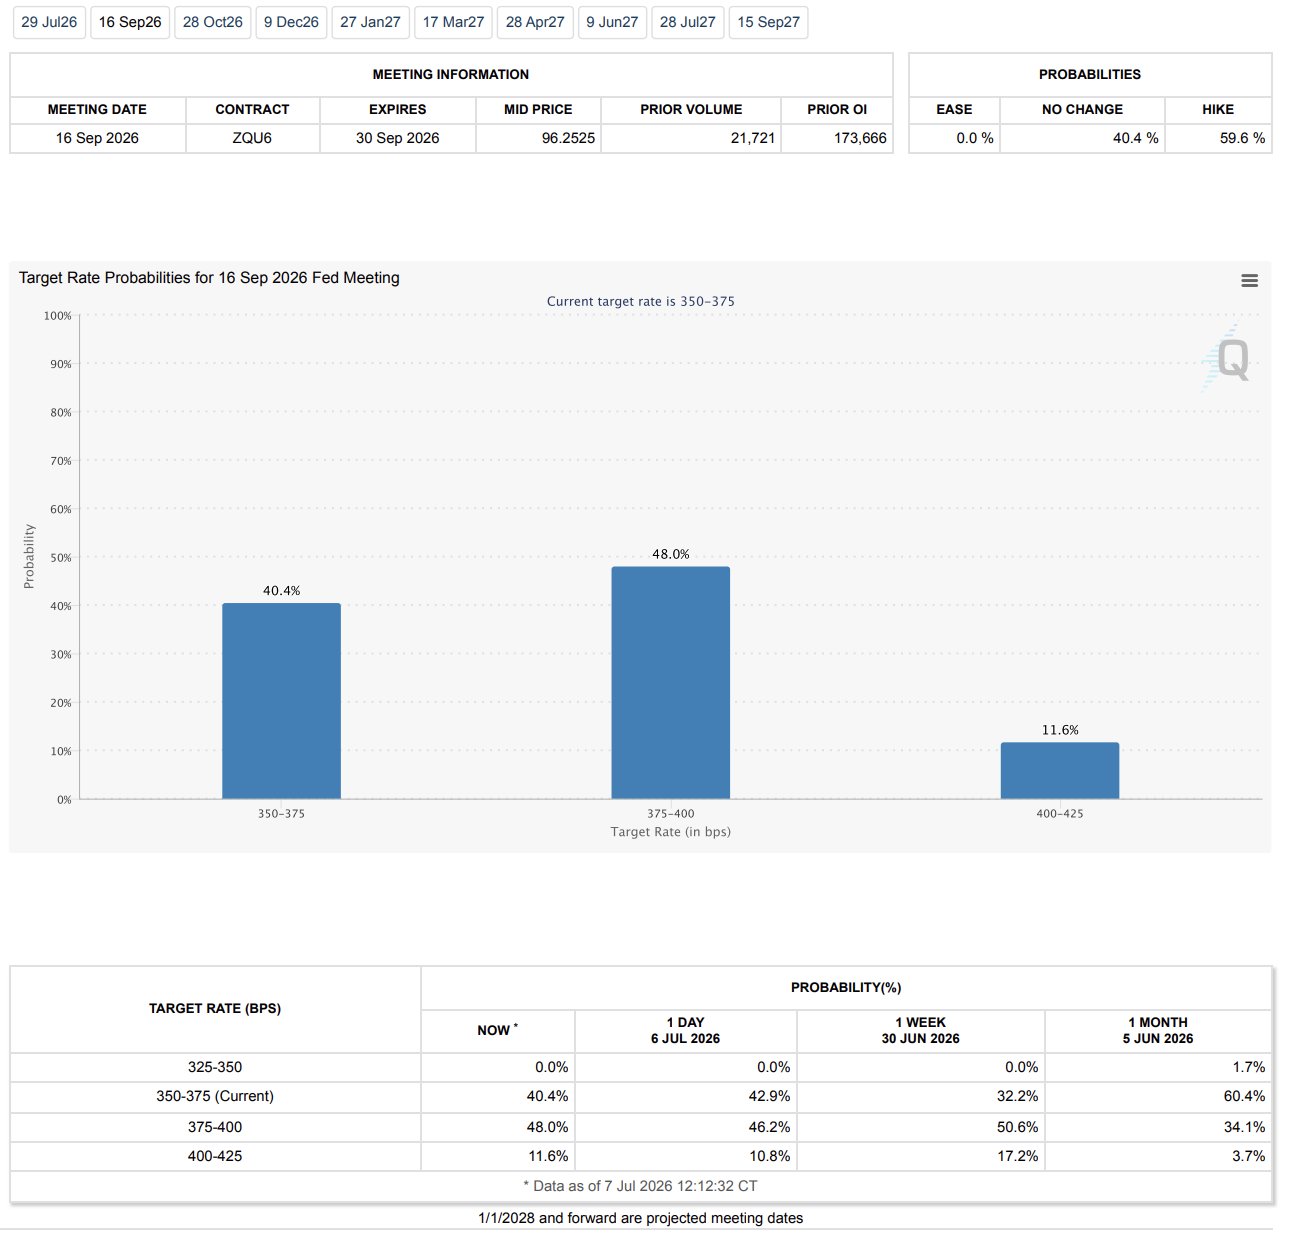The height and width of the screenshot is (1246, 1296).
Task: Click the 1 DAY 6 JUL 2026 header
Action: [686, 1030]
